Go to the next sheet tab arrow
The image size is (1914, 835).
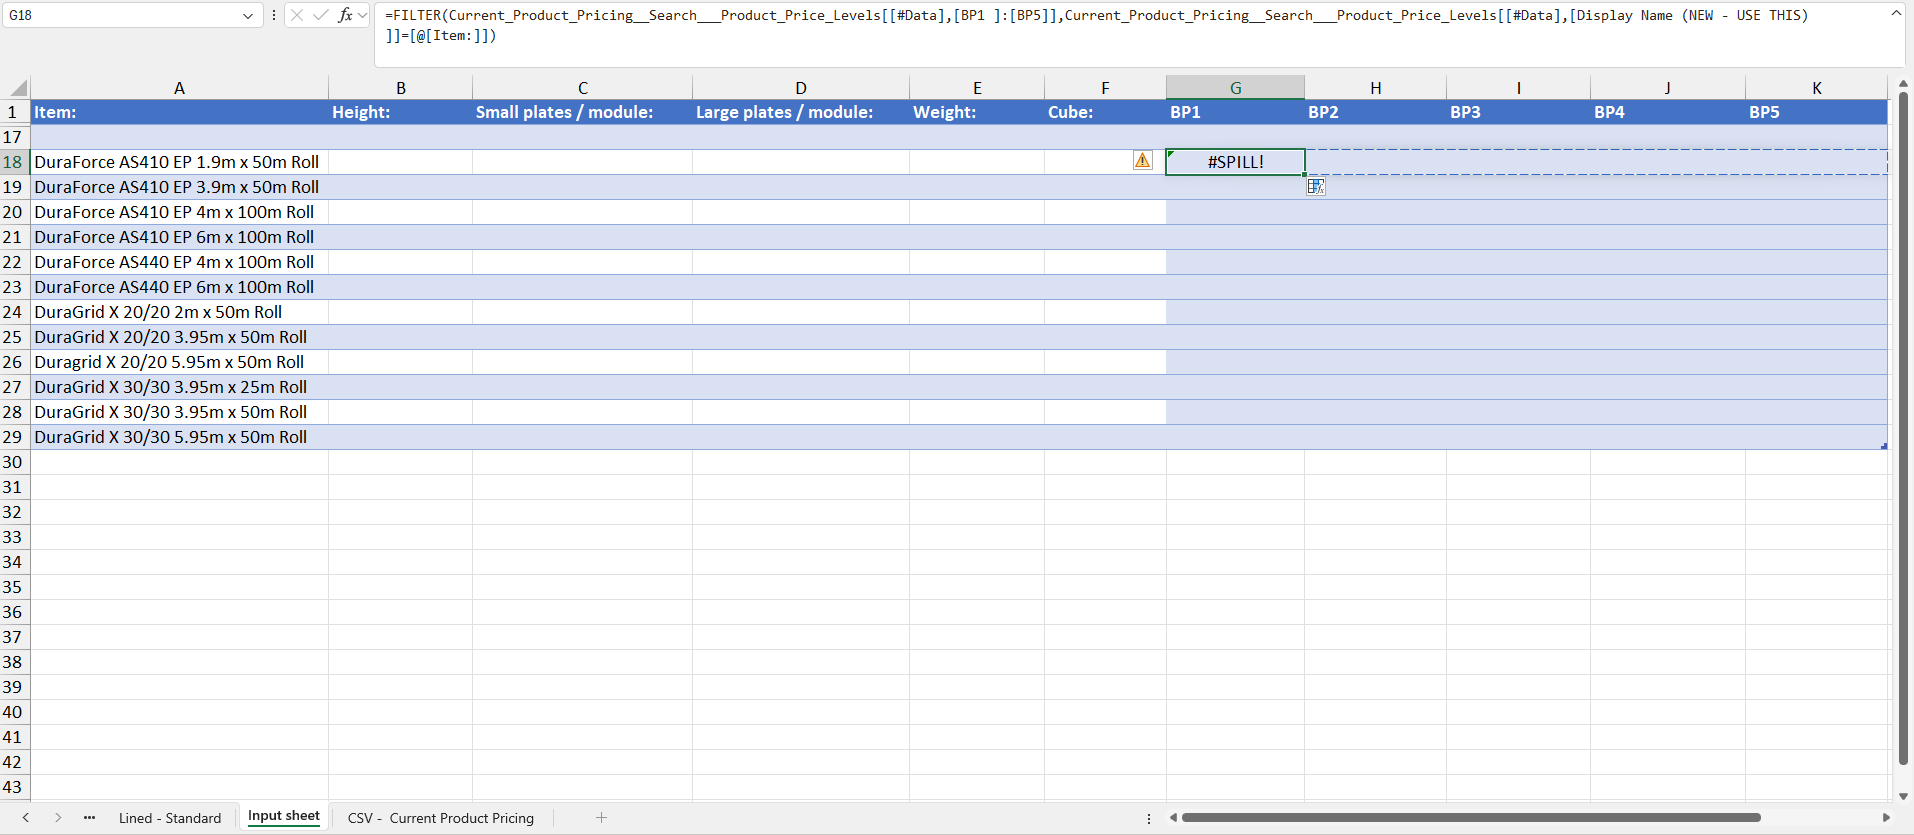click(x=58, y=817)
